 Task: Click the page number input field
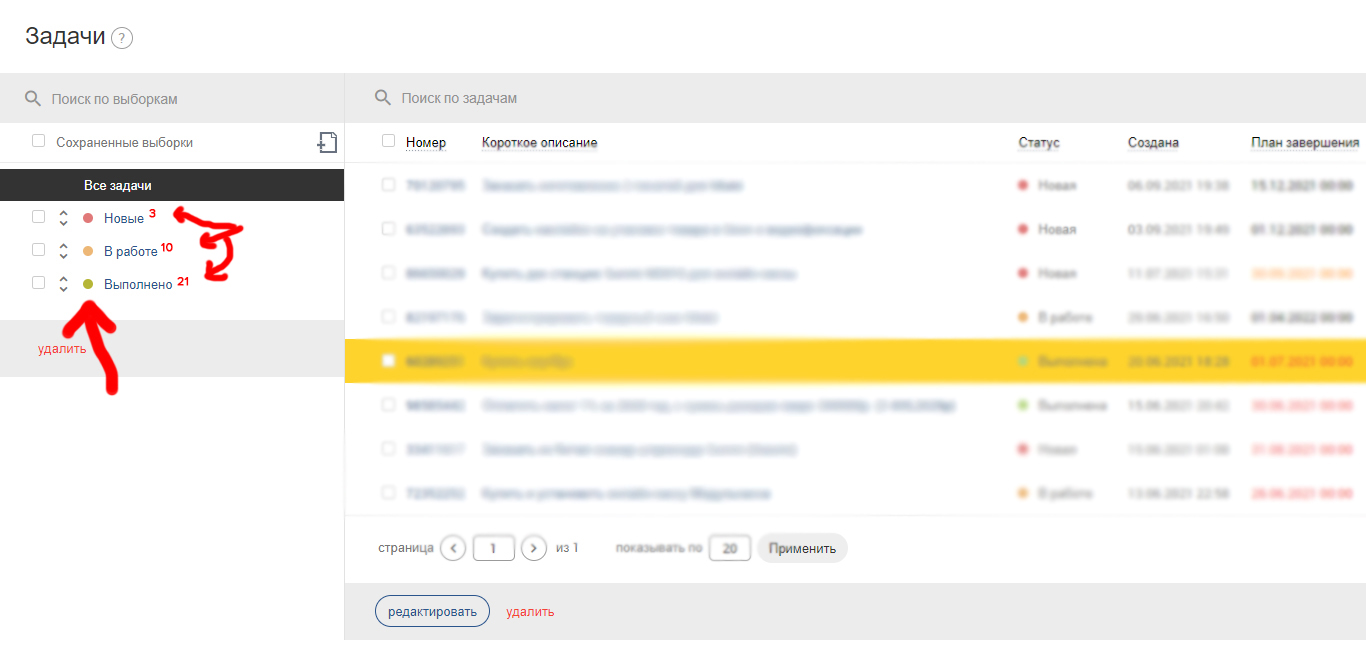[x=493, y=548]
